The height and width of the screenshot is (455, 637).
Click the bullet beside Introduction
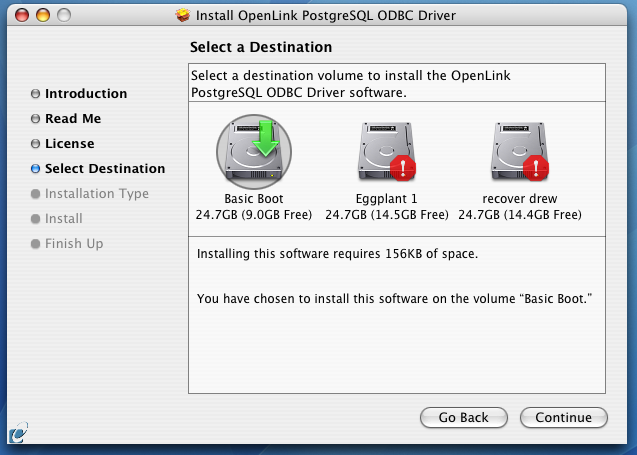pos(35,94)
